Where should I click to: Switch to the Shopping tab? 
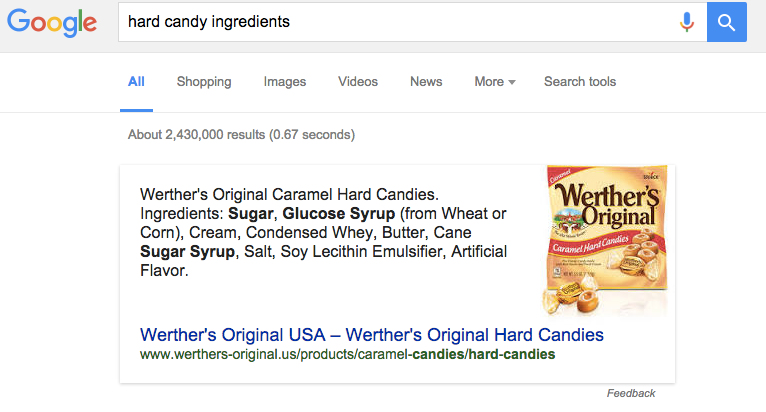tap(204, 82)
